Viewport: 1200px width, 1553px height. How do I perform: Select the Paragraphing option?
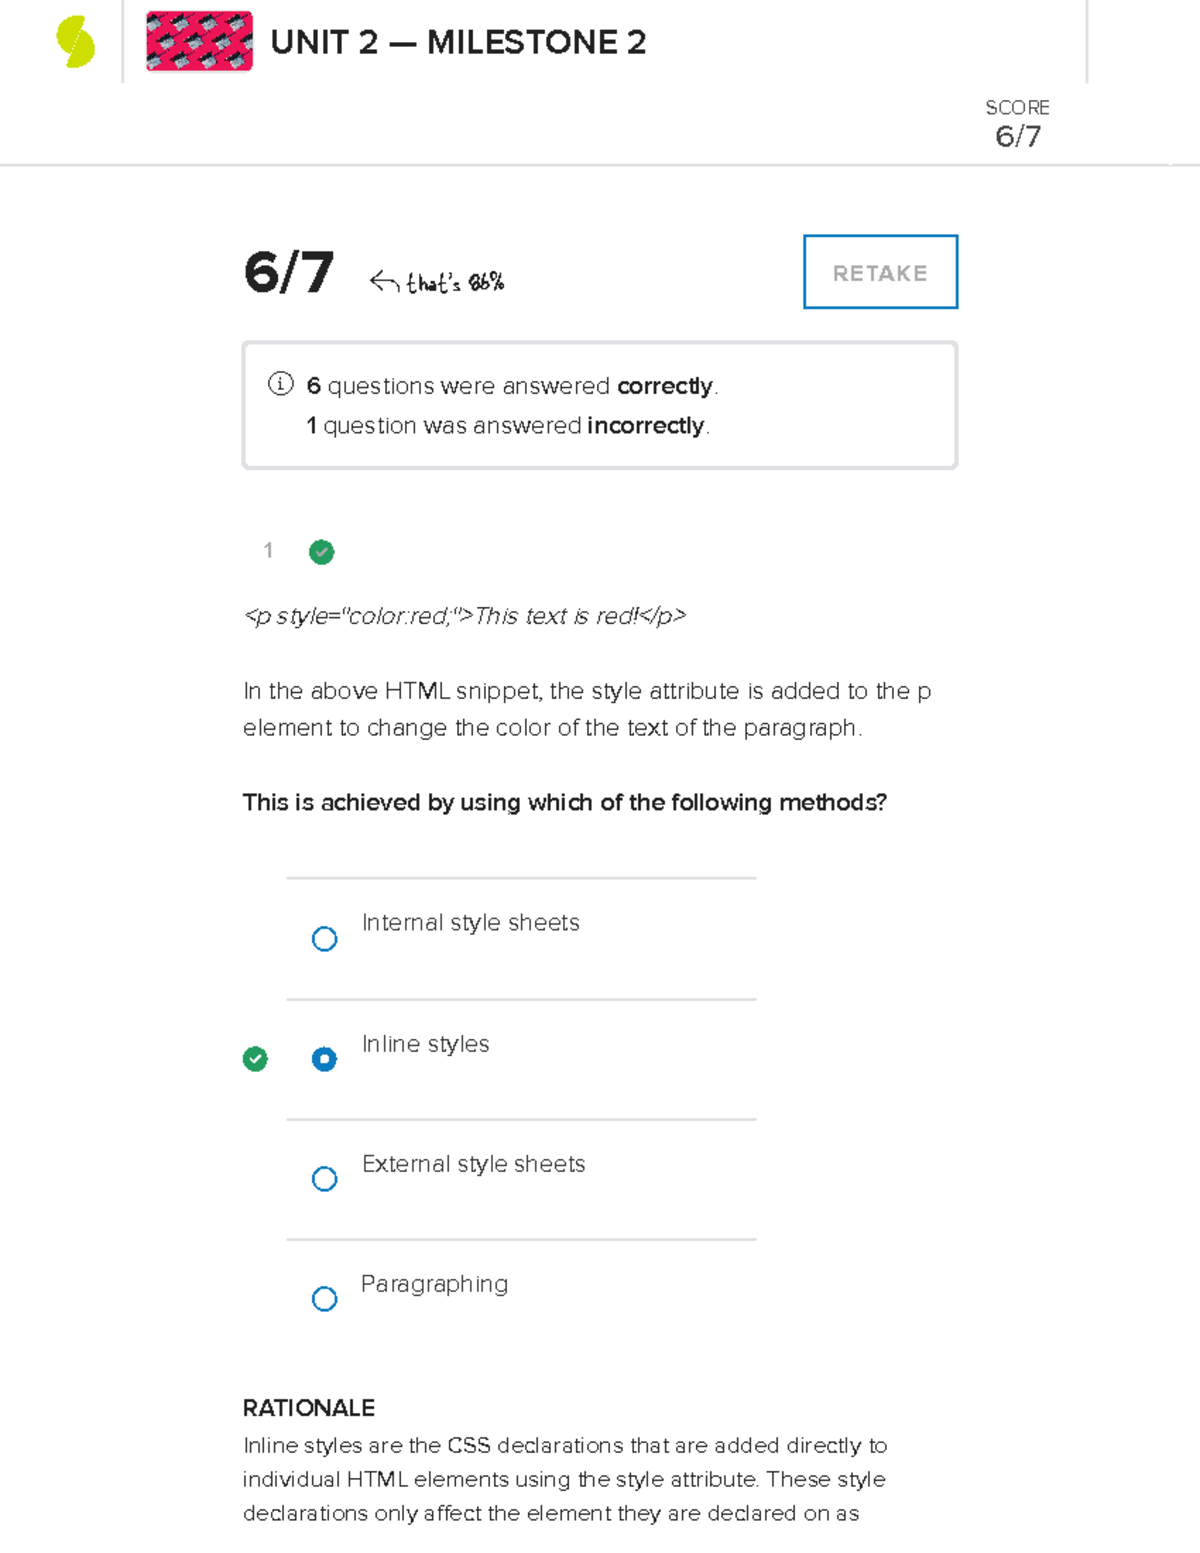click(x=324, y=1299)
